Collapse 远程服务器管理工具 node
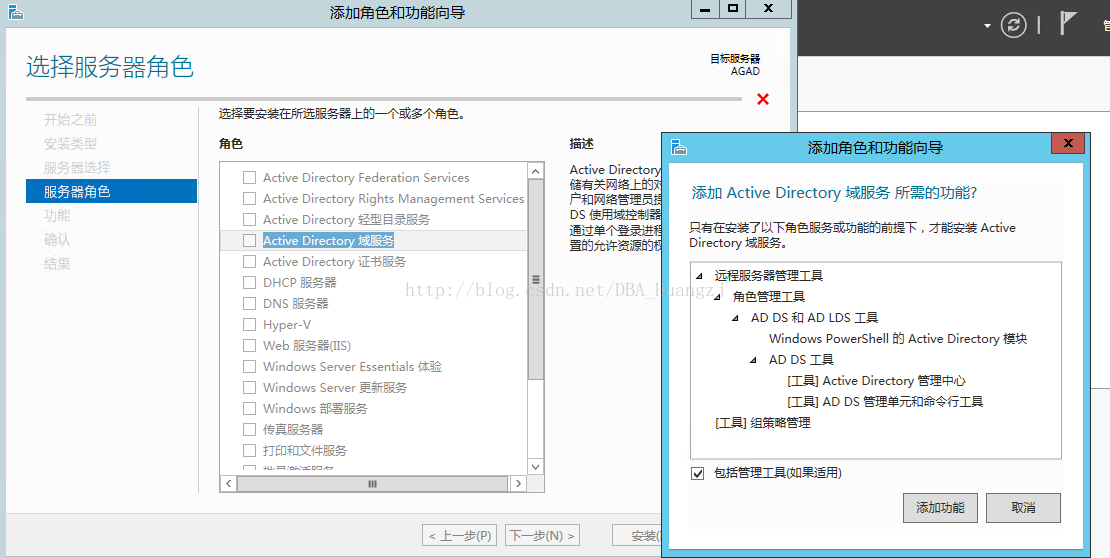Image resolution: width=1110 pixels, height=558 pixels. pos(699,275)
